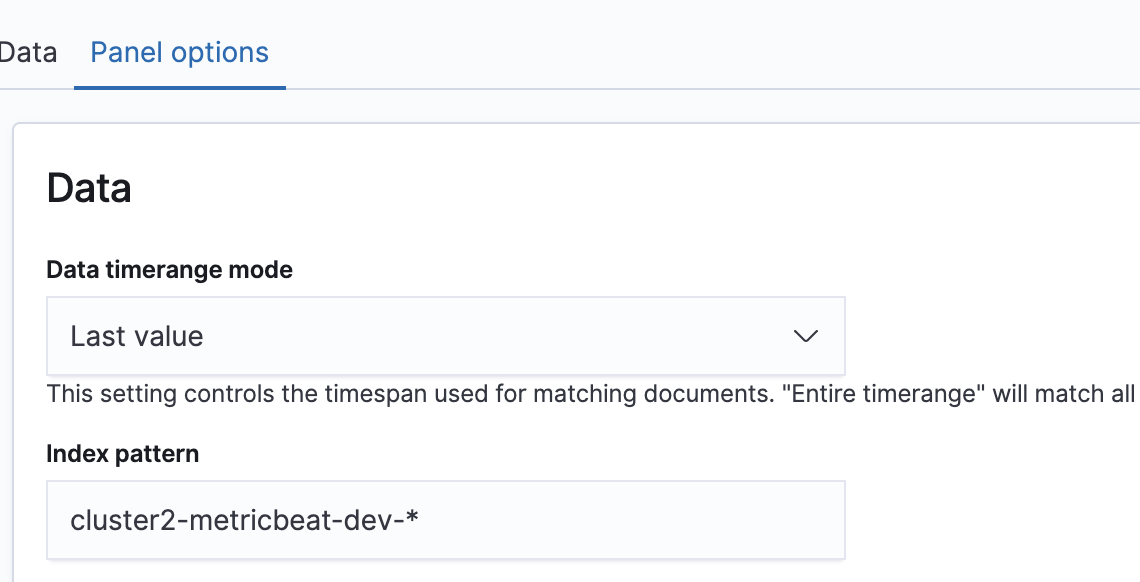Click the "Last value" text in the selector
Image resolution: width=1140 pixels, height=582 pixels.
coord(137,336)
